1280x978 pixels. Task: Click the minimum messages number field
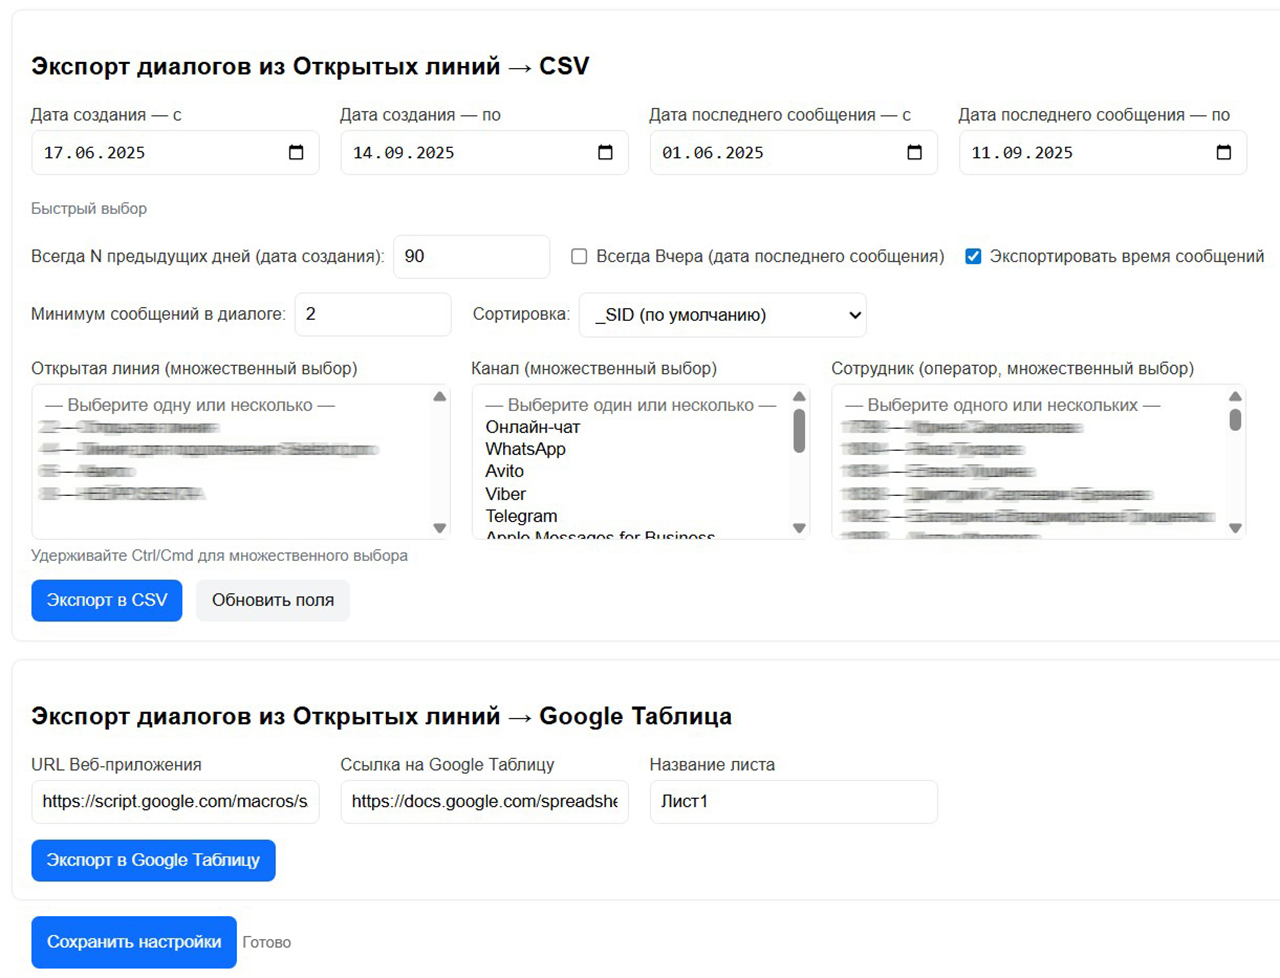(x=372, y=315)
